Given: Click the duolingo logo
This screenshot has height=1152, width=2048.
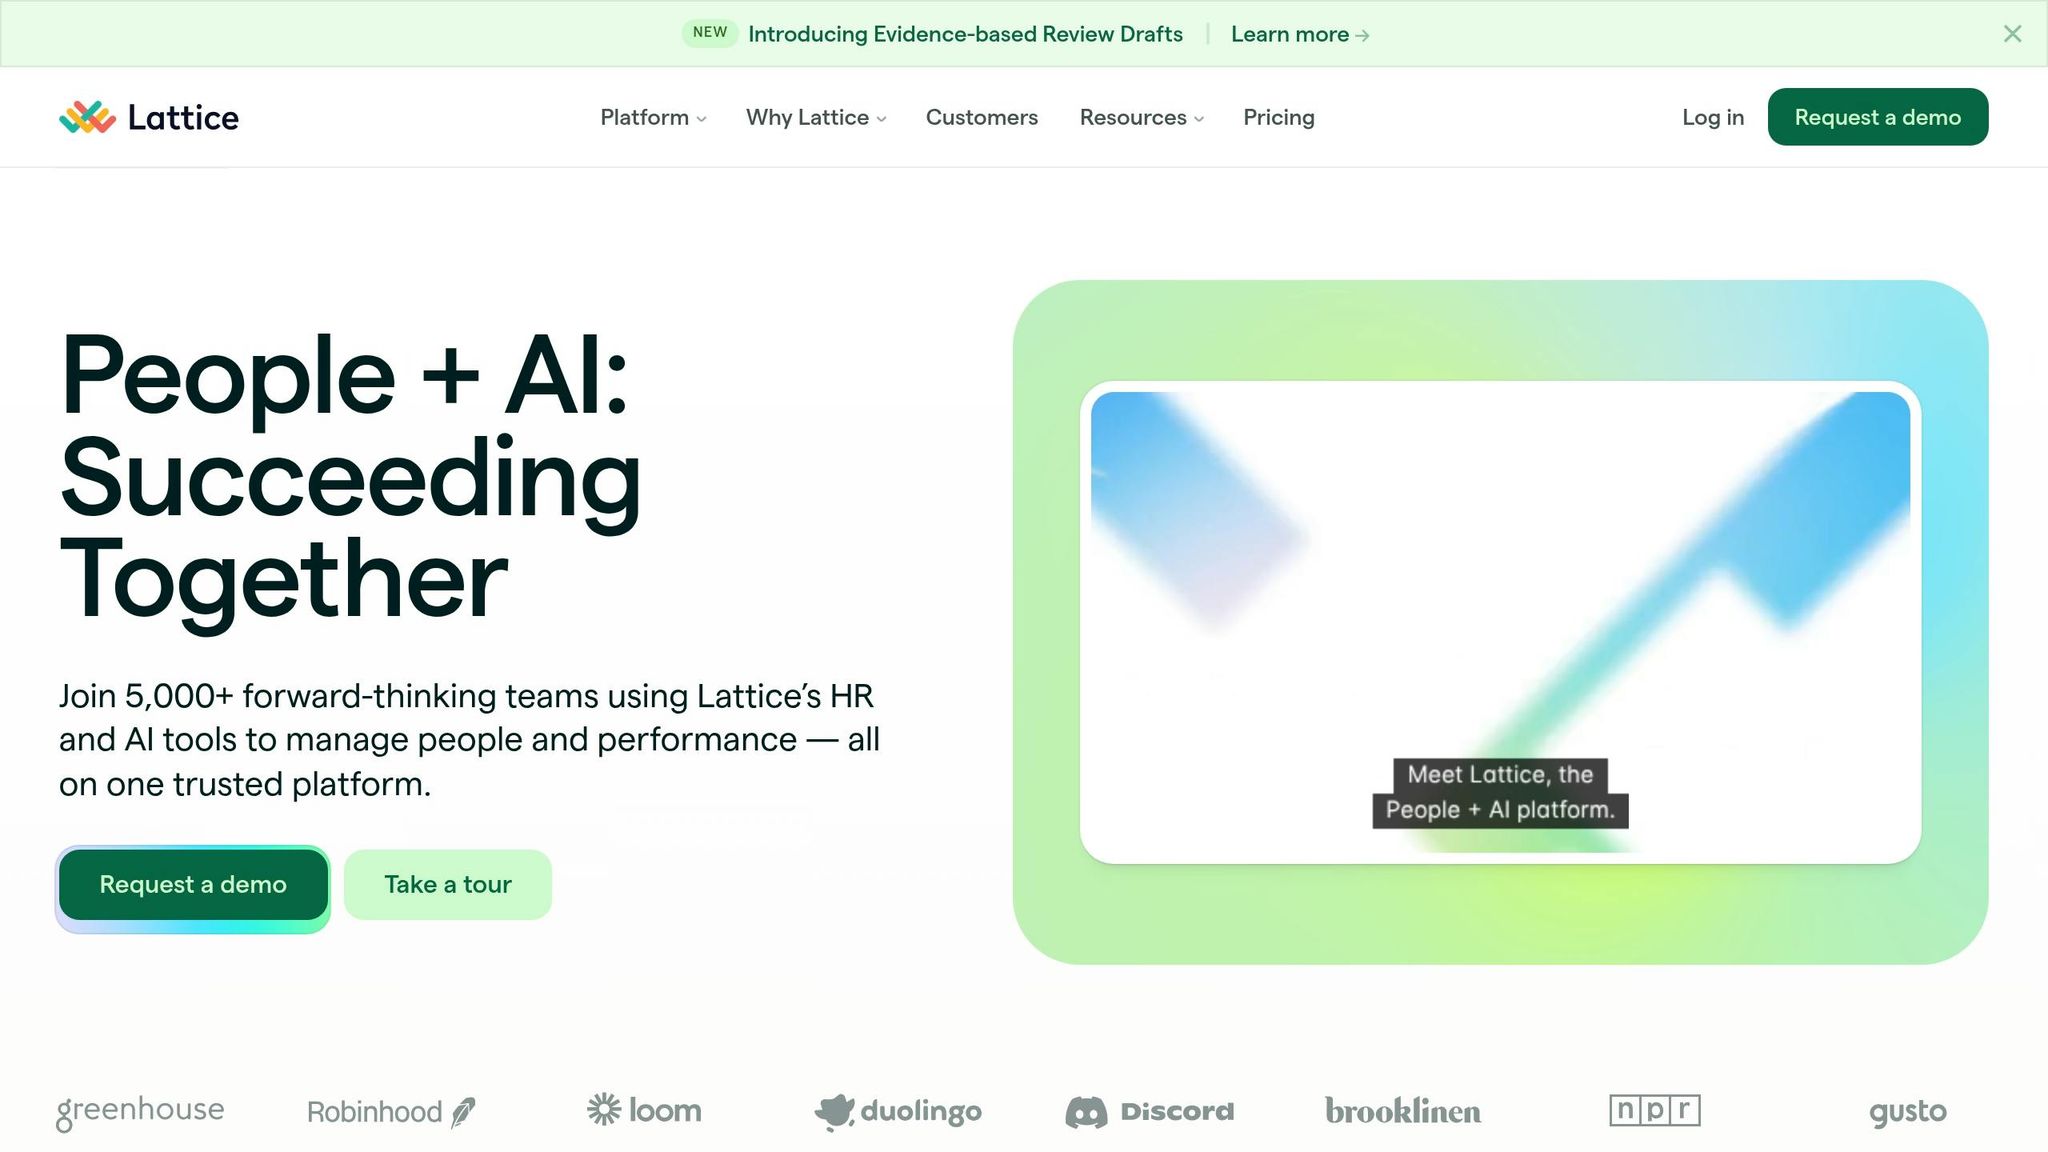Looking at the screenshot, I should pos(898,1111).
